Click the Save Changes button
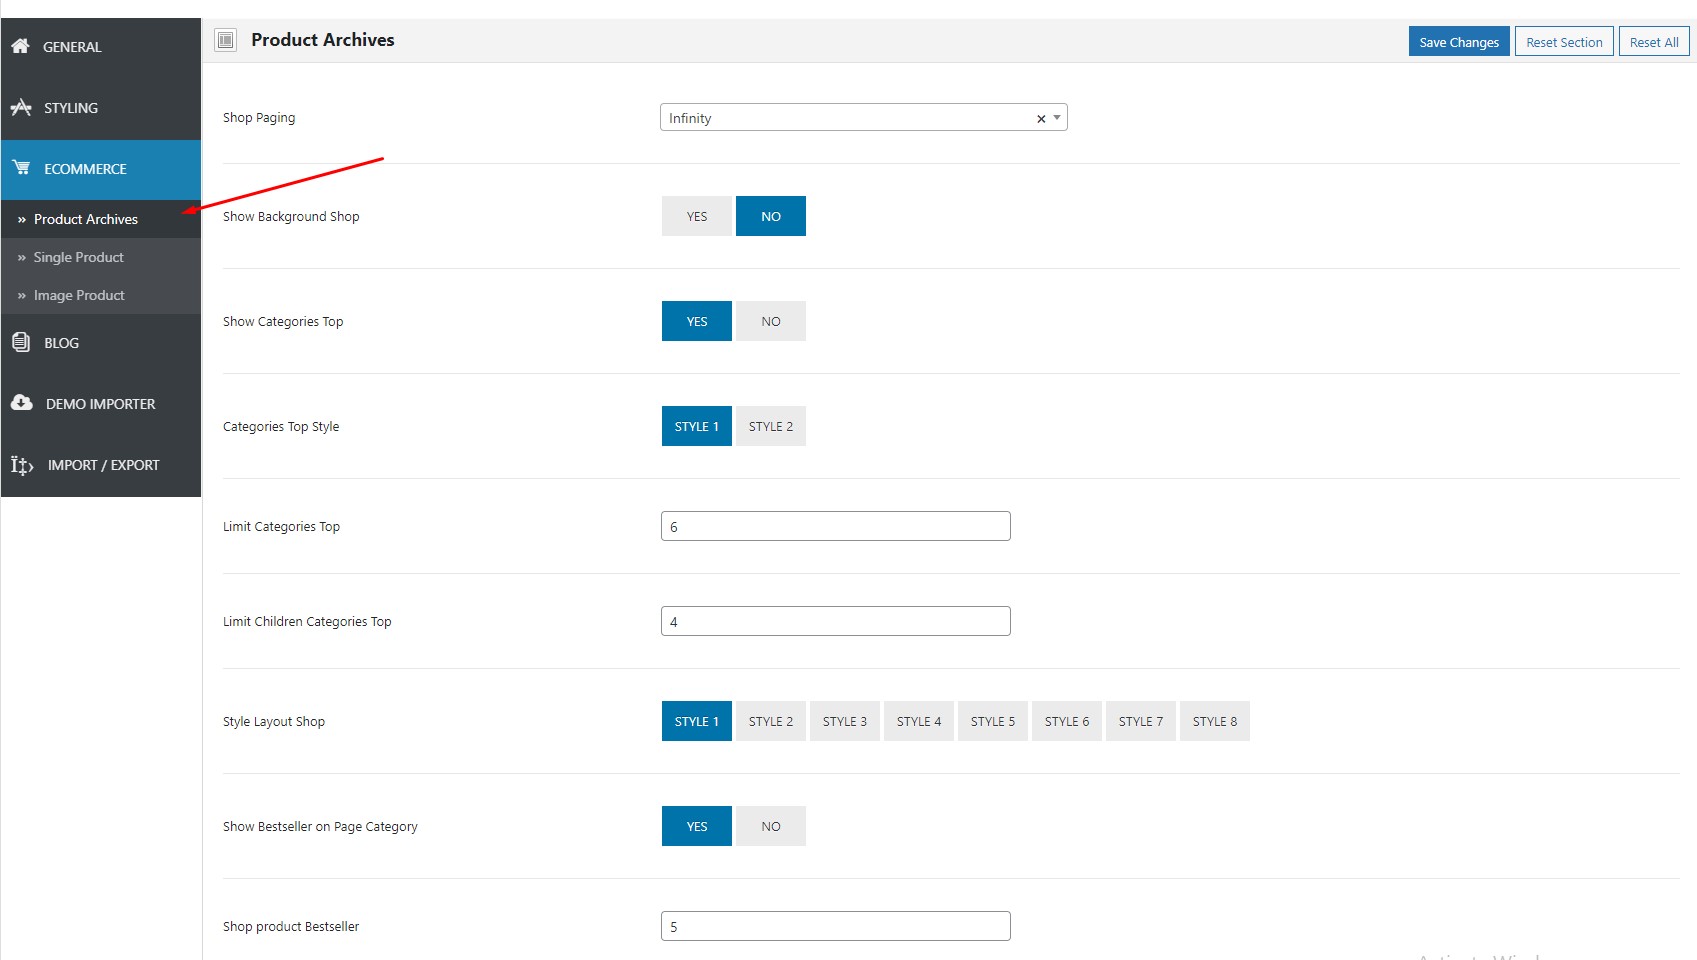 coord(1459,42)
